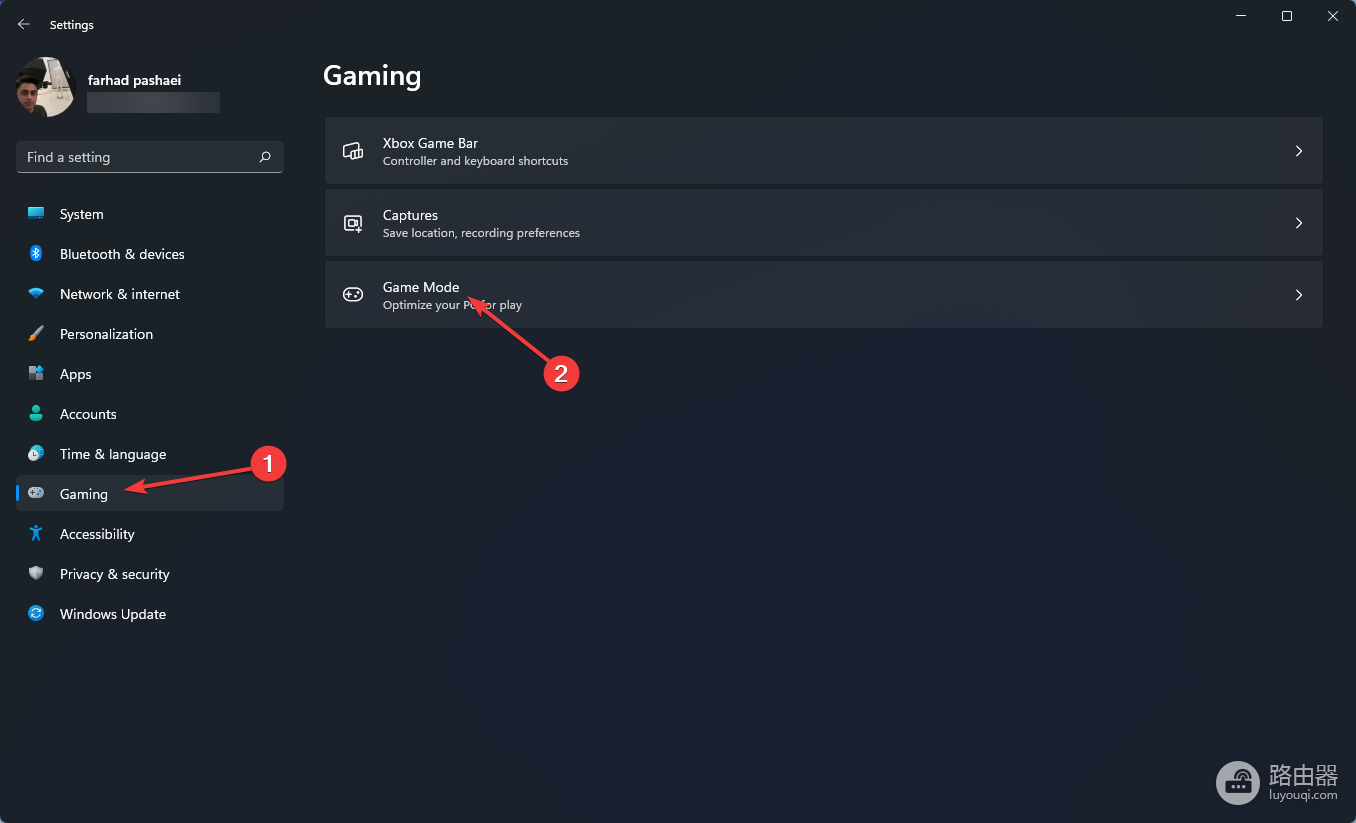
Task: Click the Find a setting search field
Action: pos(150,157)
